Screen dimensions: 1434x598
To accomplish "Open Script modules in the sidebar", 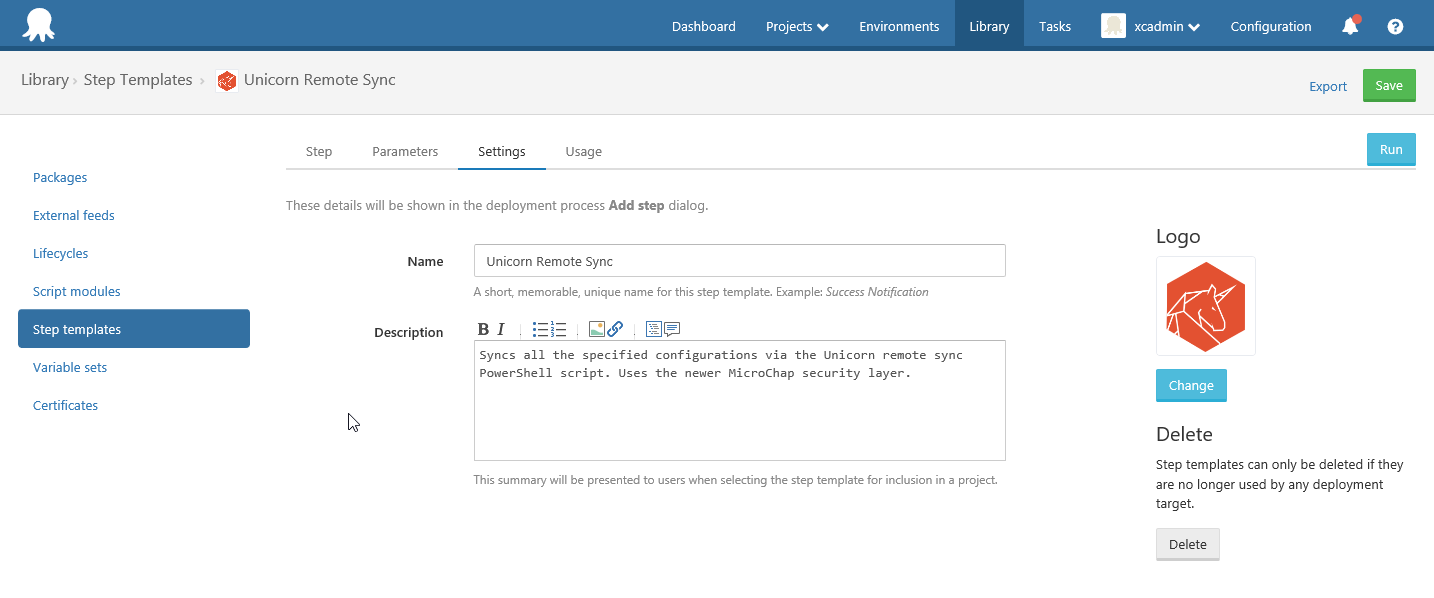I will pos(77,292).
